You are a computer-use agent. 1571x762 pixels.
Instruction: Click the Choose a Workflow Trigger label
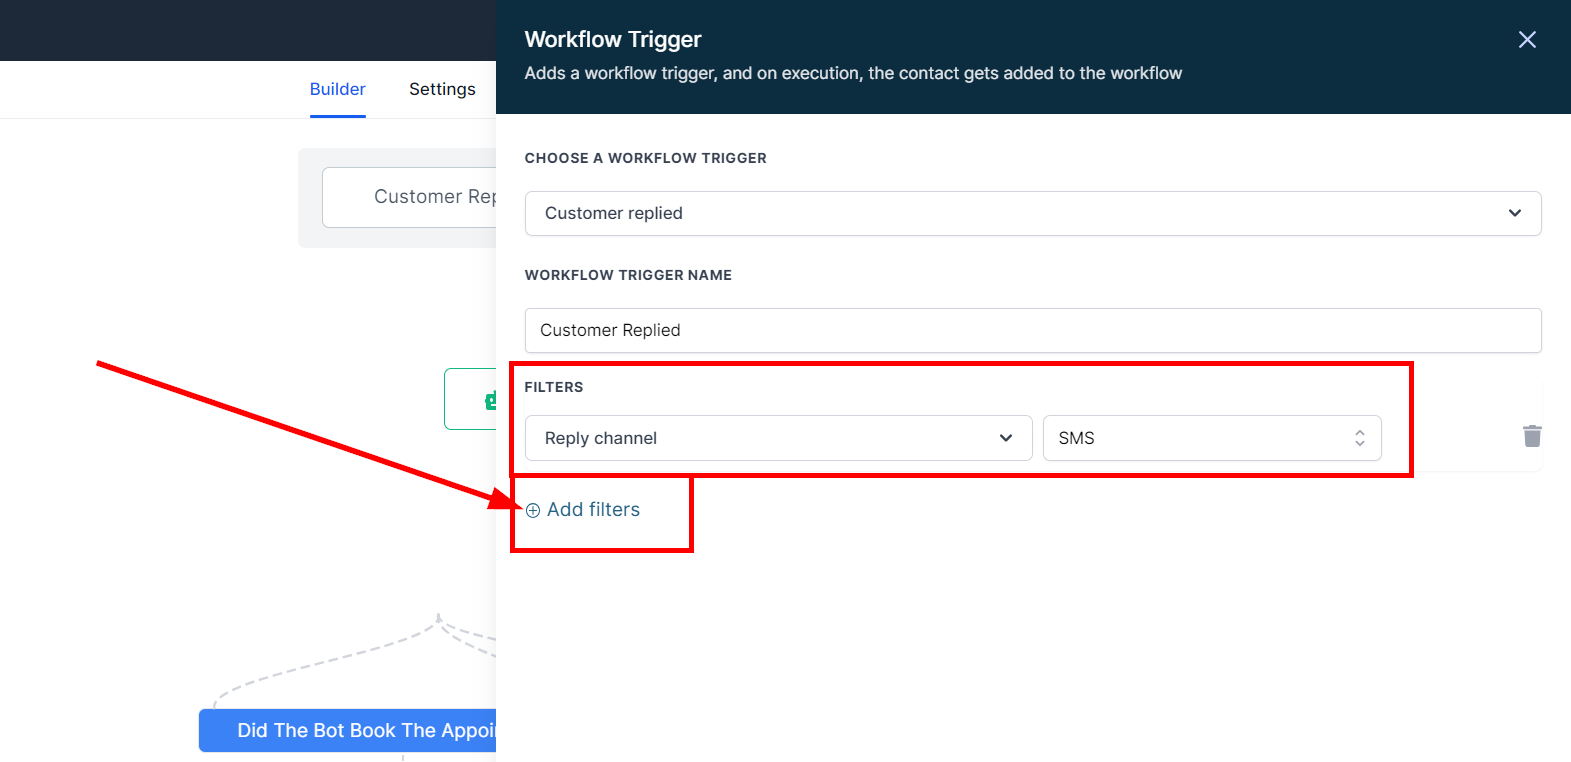645,158
